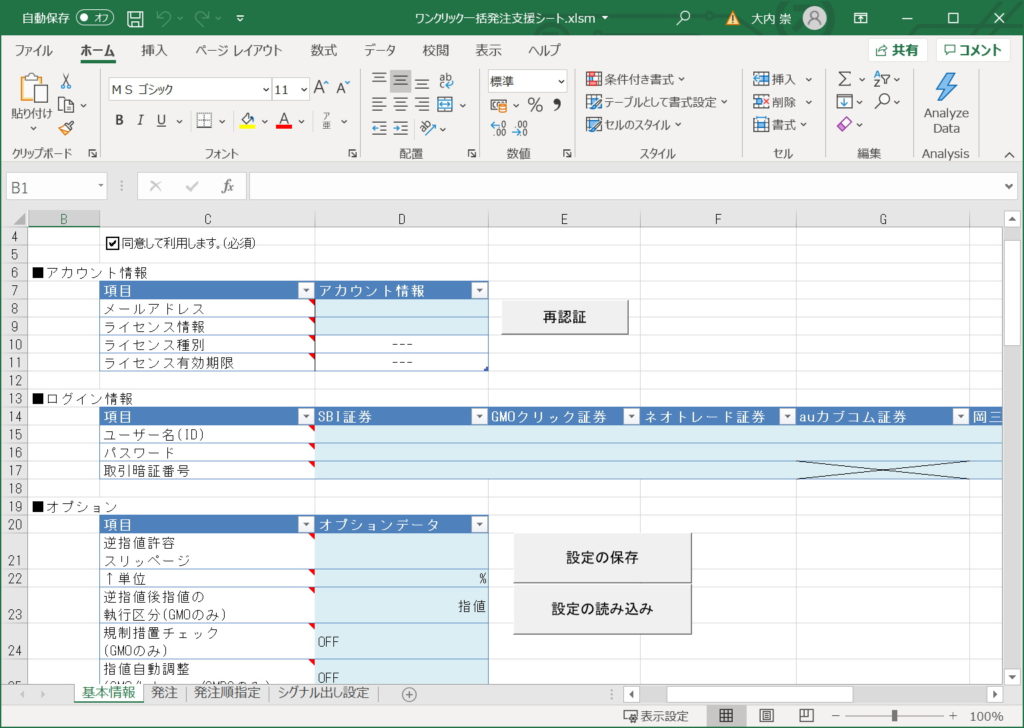Toggle Bold formatting
The width and height of the screenshot is (1024, 728).
coord(119,120)
